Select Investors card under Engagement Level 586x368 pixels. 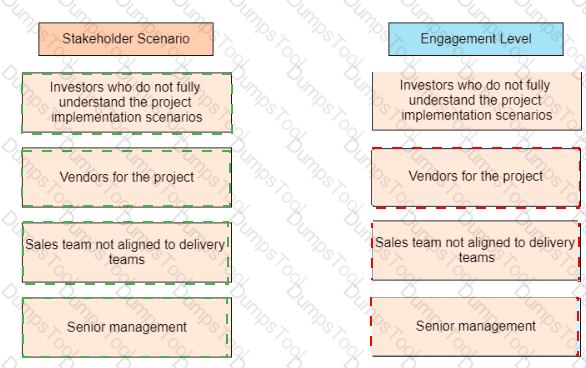pyautogui.click(x=477, y=101)
